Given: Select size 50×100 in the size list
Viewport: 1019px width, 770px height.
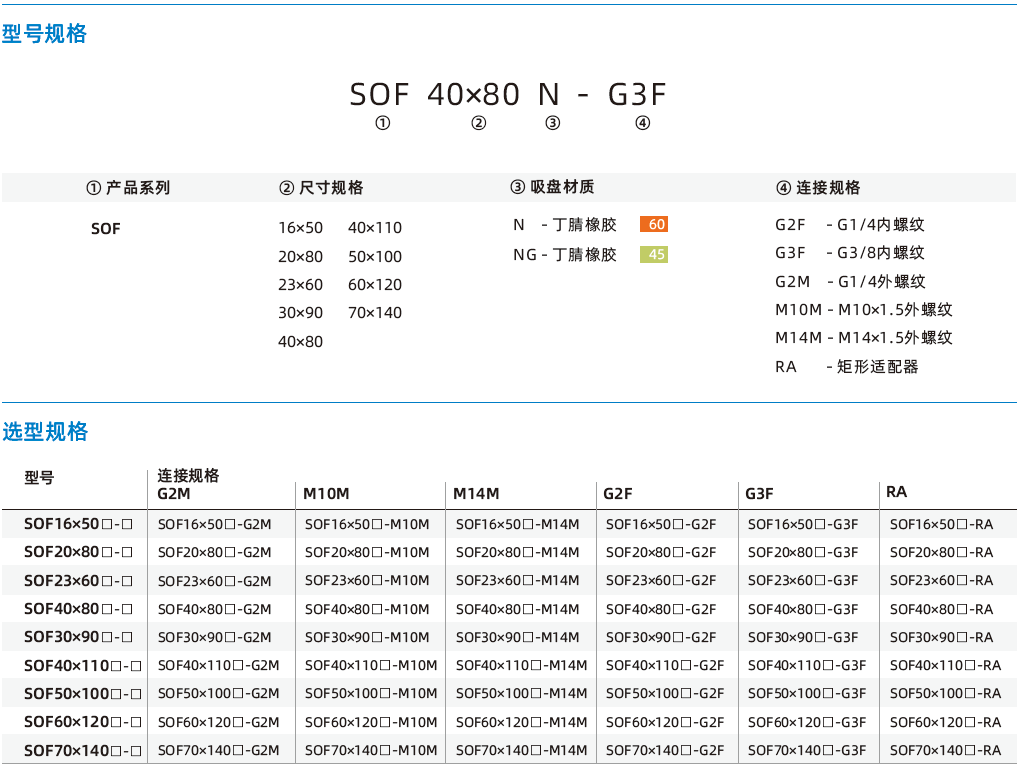Looking at the screenshot, I should tap(375, 257).
